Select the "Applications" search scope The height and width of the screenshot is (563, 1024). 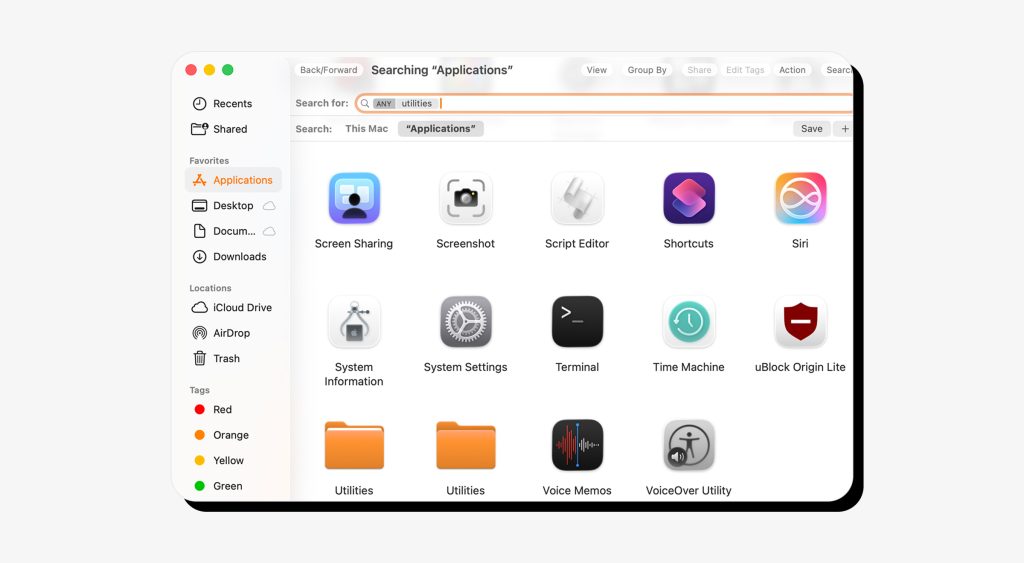pos(440,129)
